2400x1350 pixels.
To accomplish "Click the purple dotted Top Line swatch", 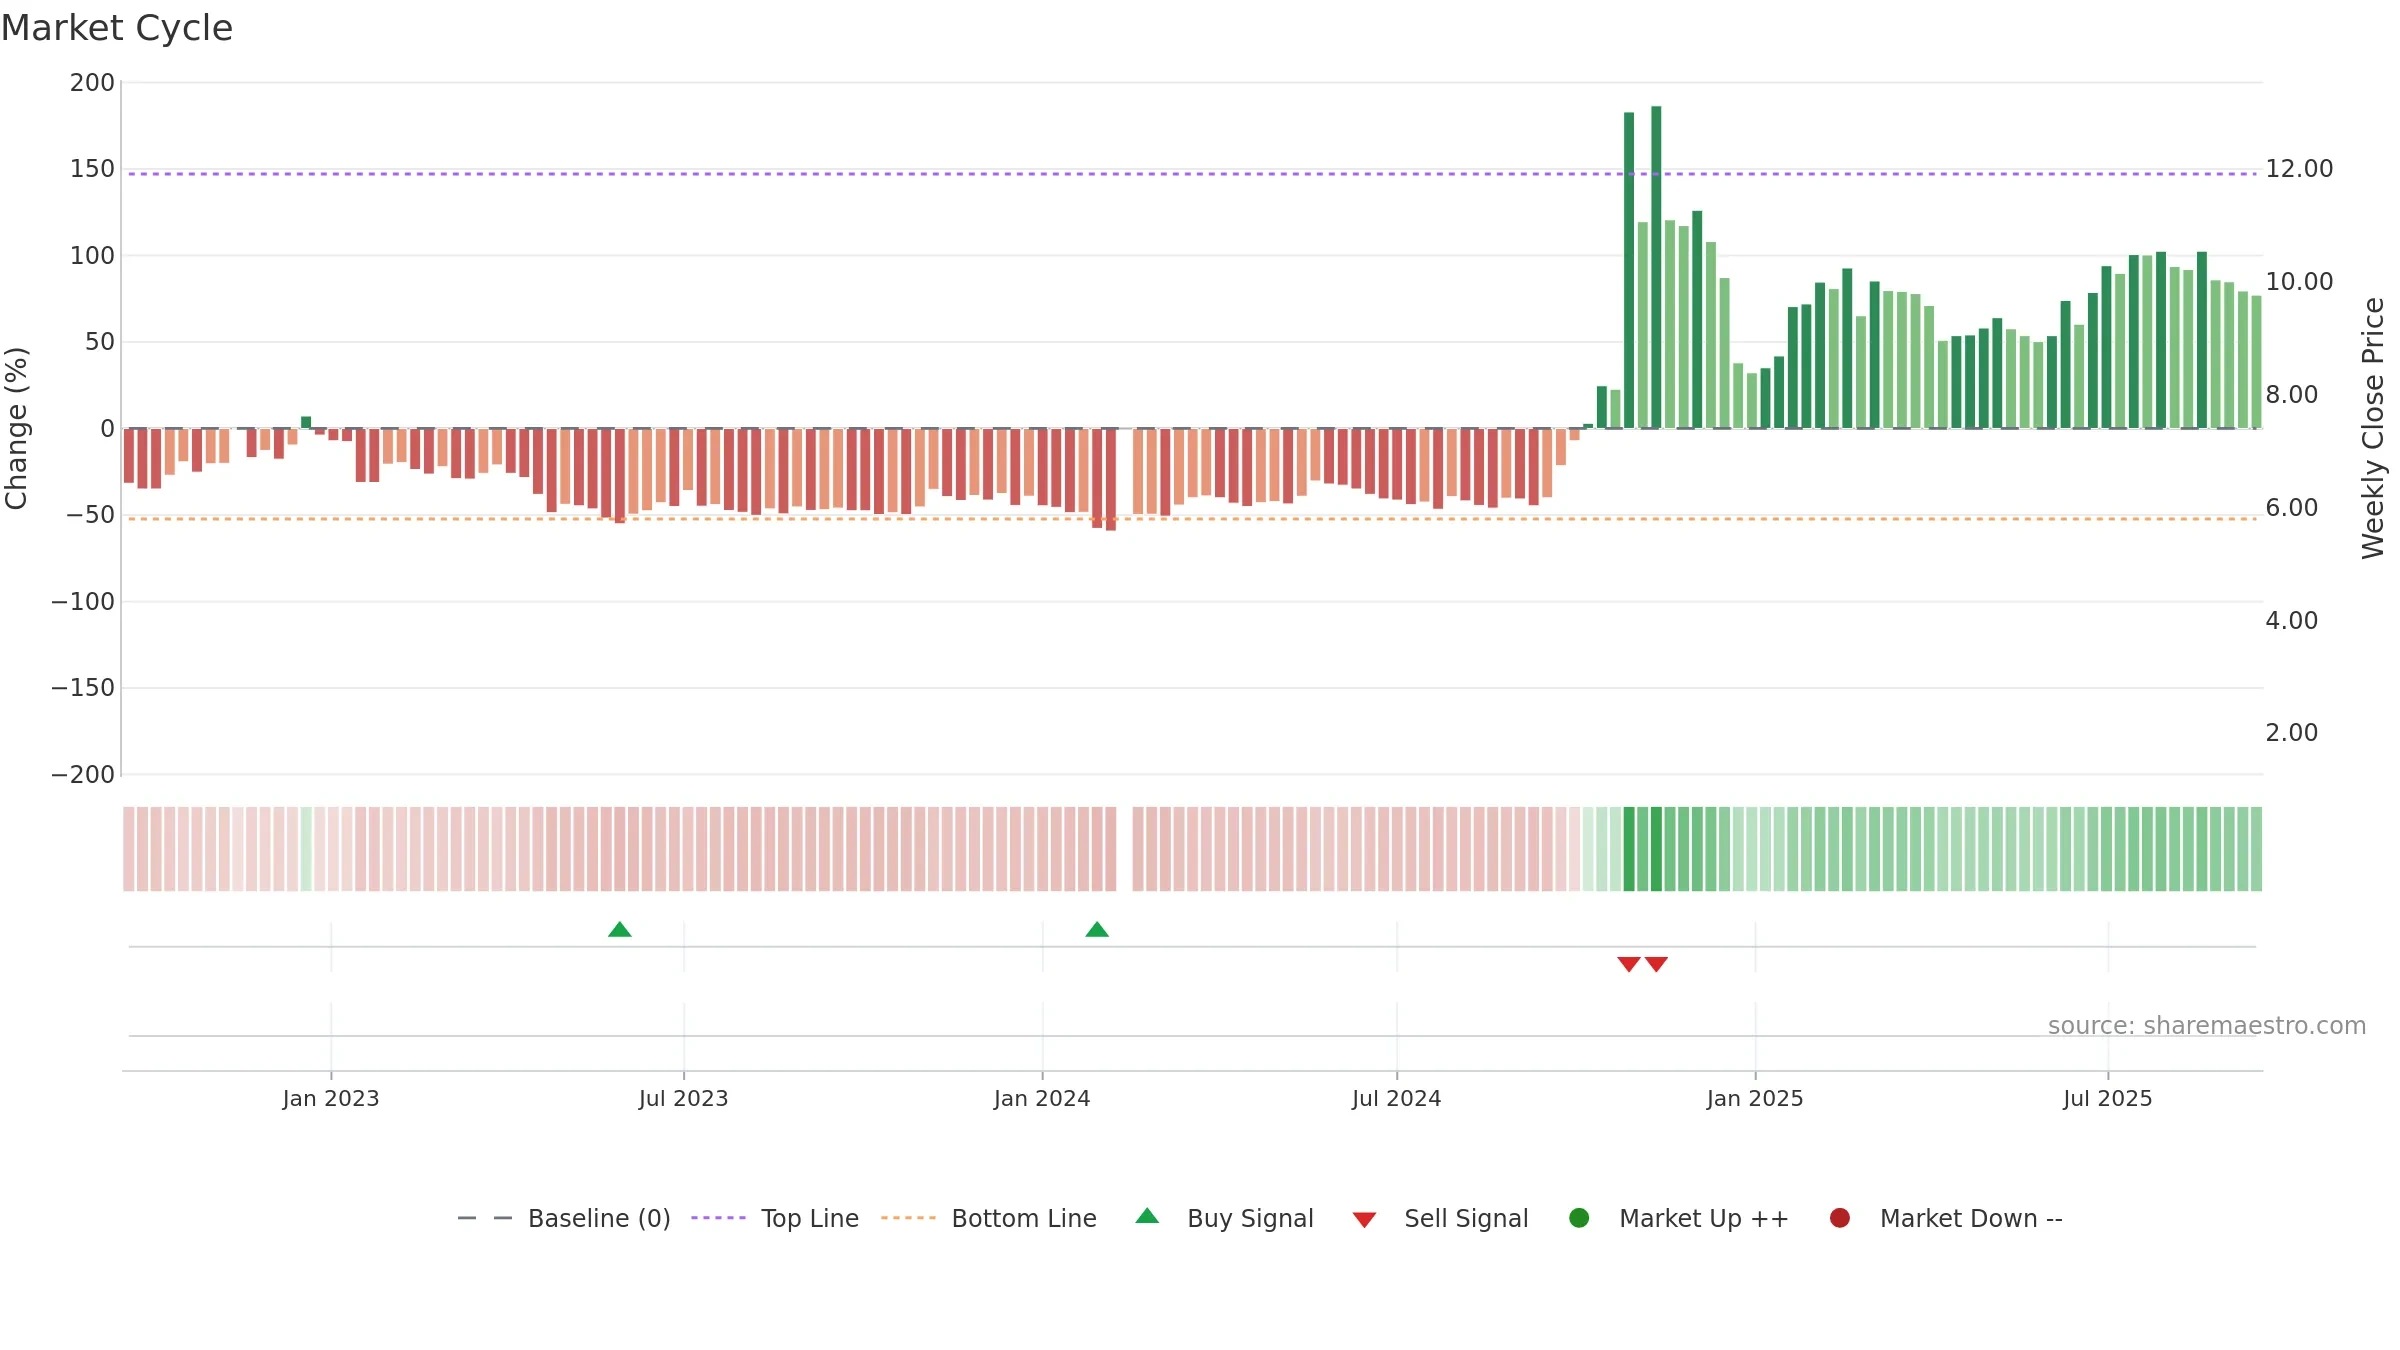I will [x=718, y=1218].
